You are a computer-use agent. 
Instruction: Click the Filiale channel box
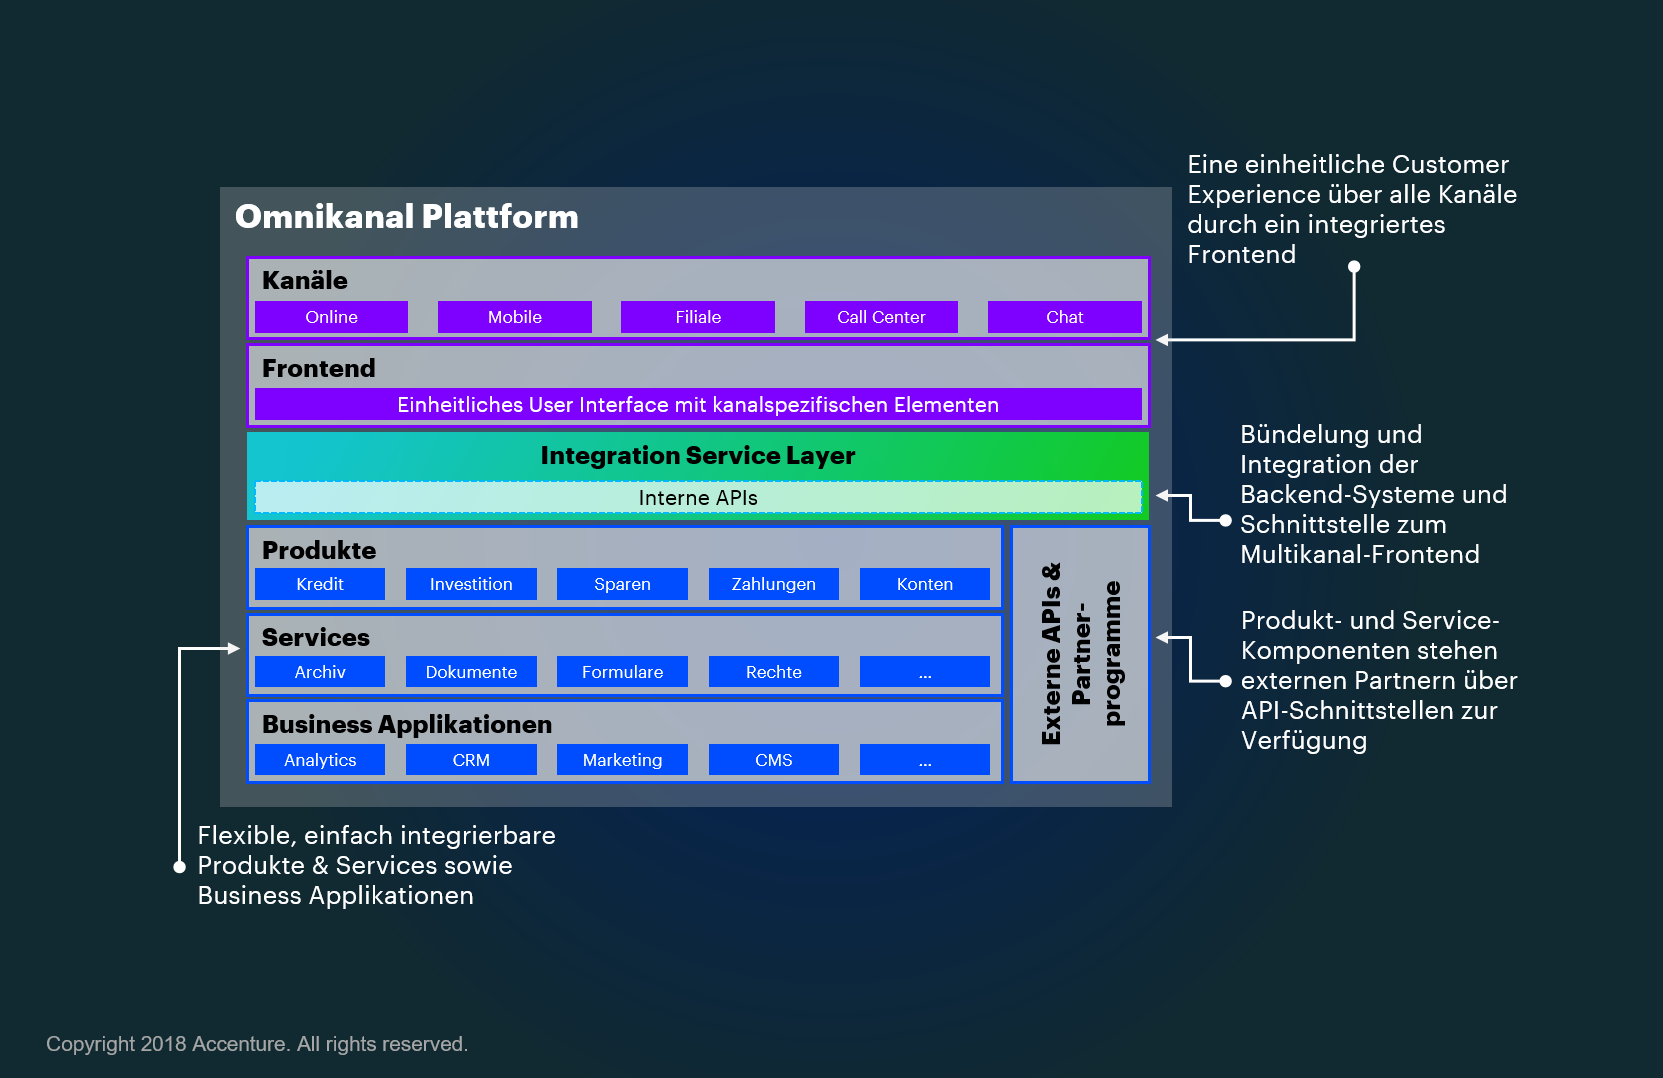pos(697,317)
